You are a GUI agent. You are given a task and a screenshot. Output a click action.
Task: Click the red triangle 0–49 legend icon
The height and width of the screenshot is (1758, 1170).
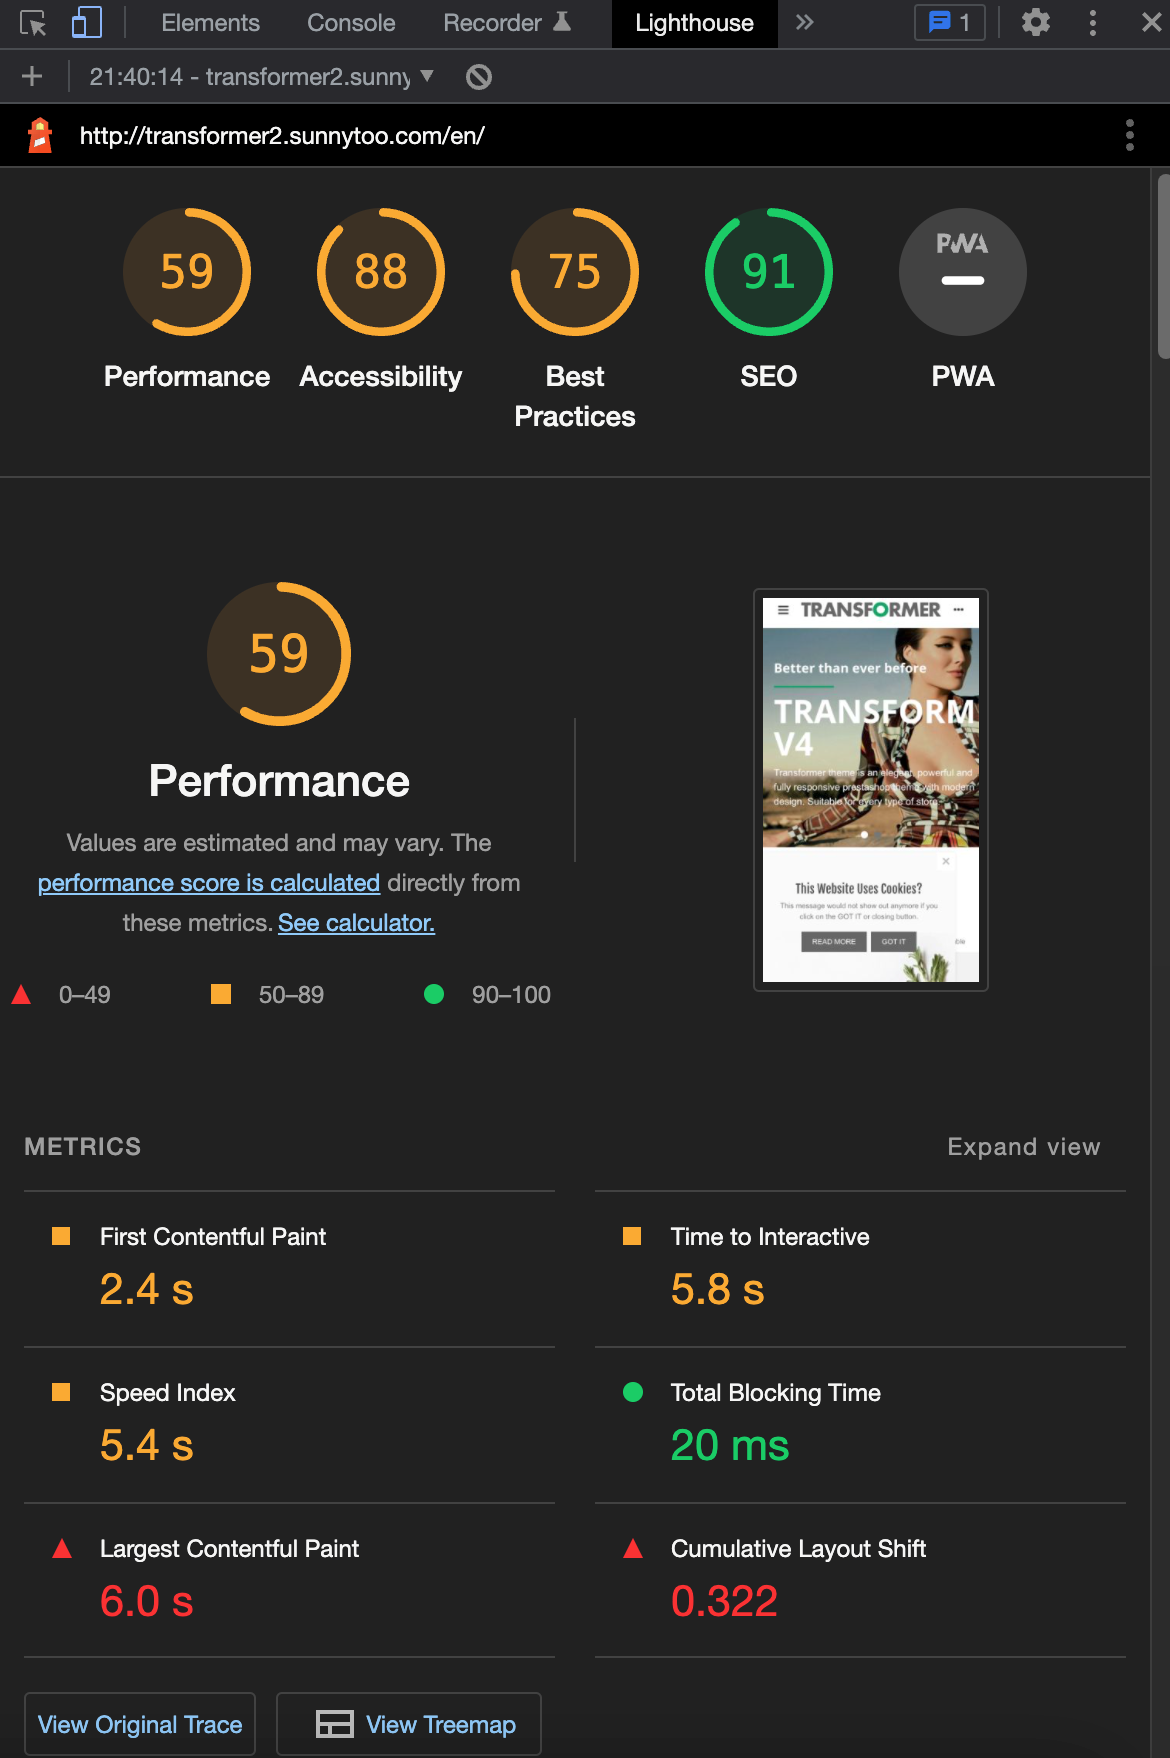coord(21,994)
